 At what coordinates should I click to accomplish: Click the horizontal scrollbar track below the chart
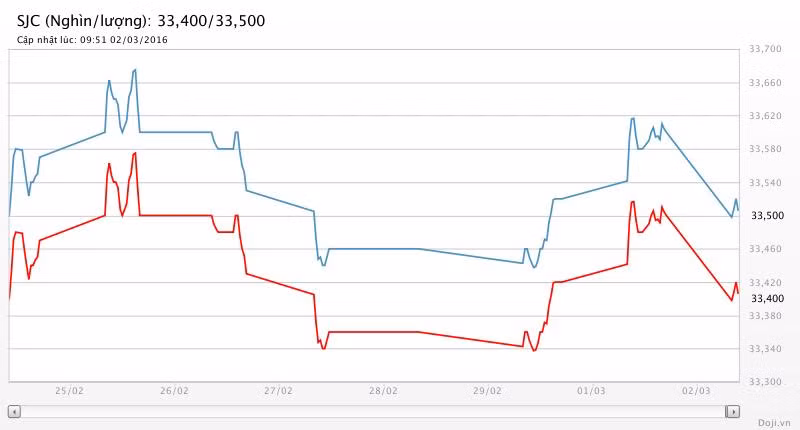pos(373,411)
